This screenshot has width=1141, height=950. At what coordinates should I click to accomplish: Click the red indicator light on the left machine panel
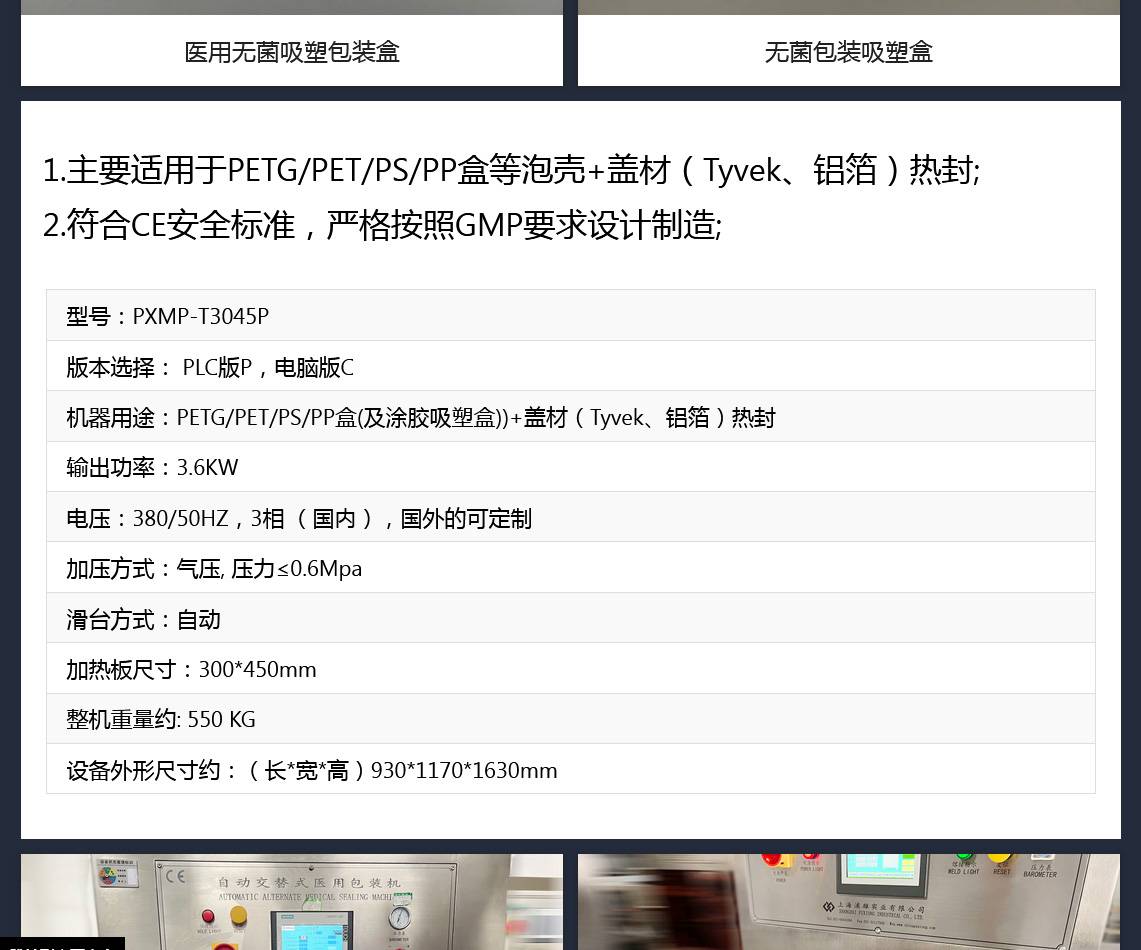click(x=208, y=916)
